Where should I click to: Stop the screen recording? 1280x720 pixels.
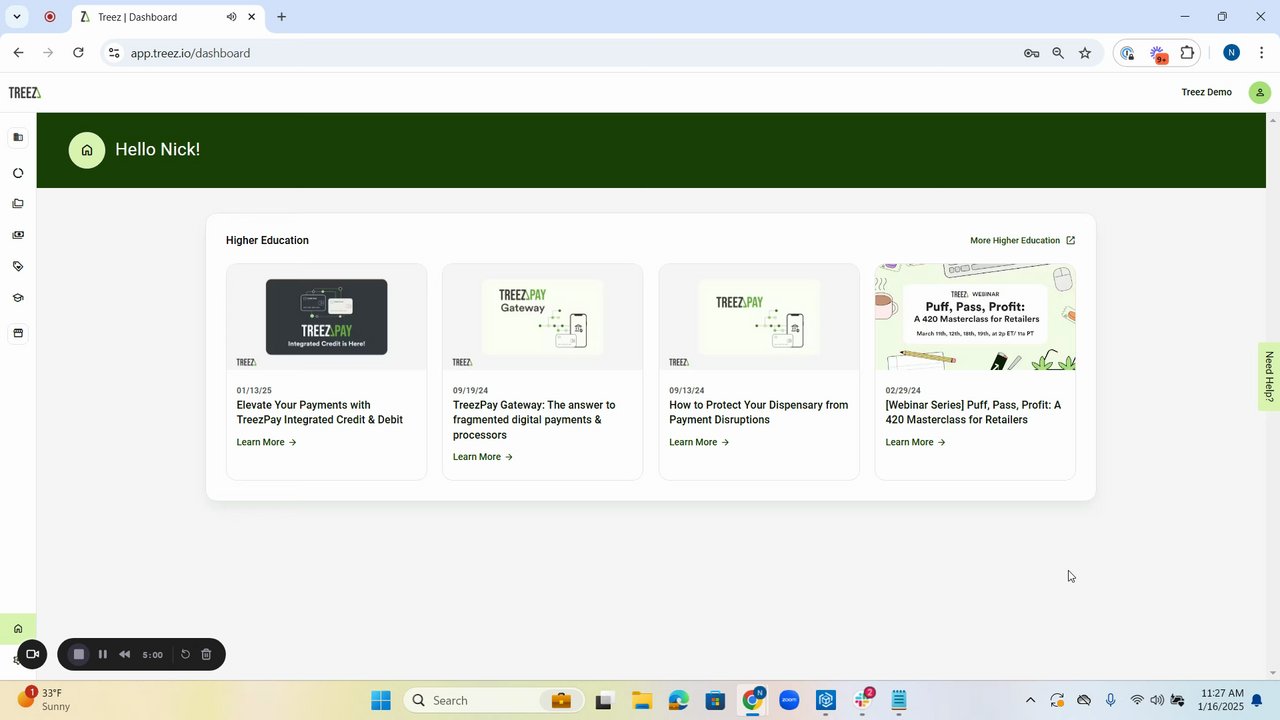[x=79, y=654]
